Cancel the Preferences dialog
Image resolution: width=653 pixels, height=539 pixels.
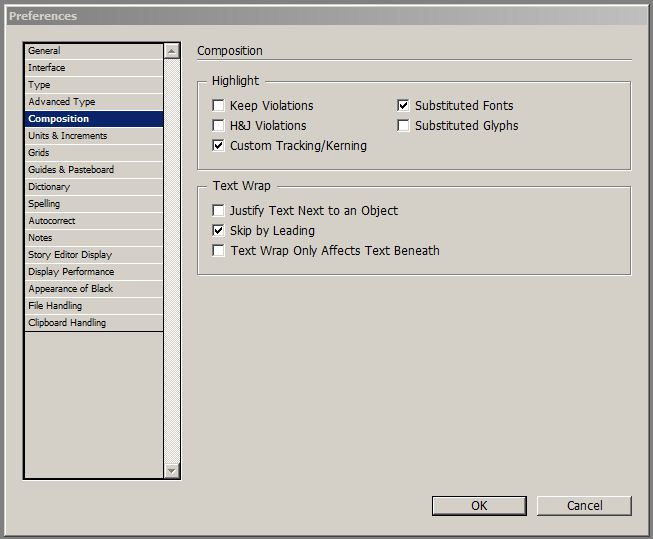pyautogui.click(x=584, y=506)
